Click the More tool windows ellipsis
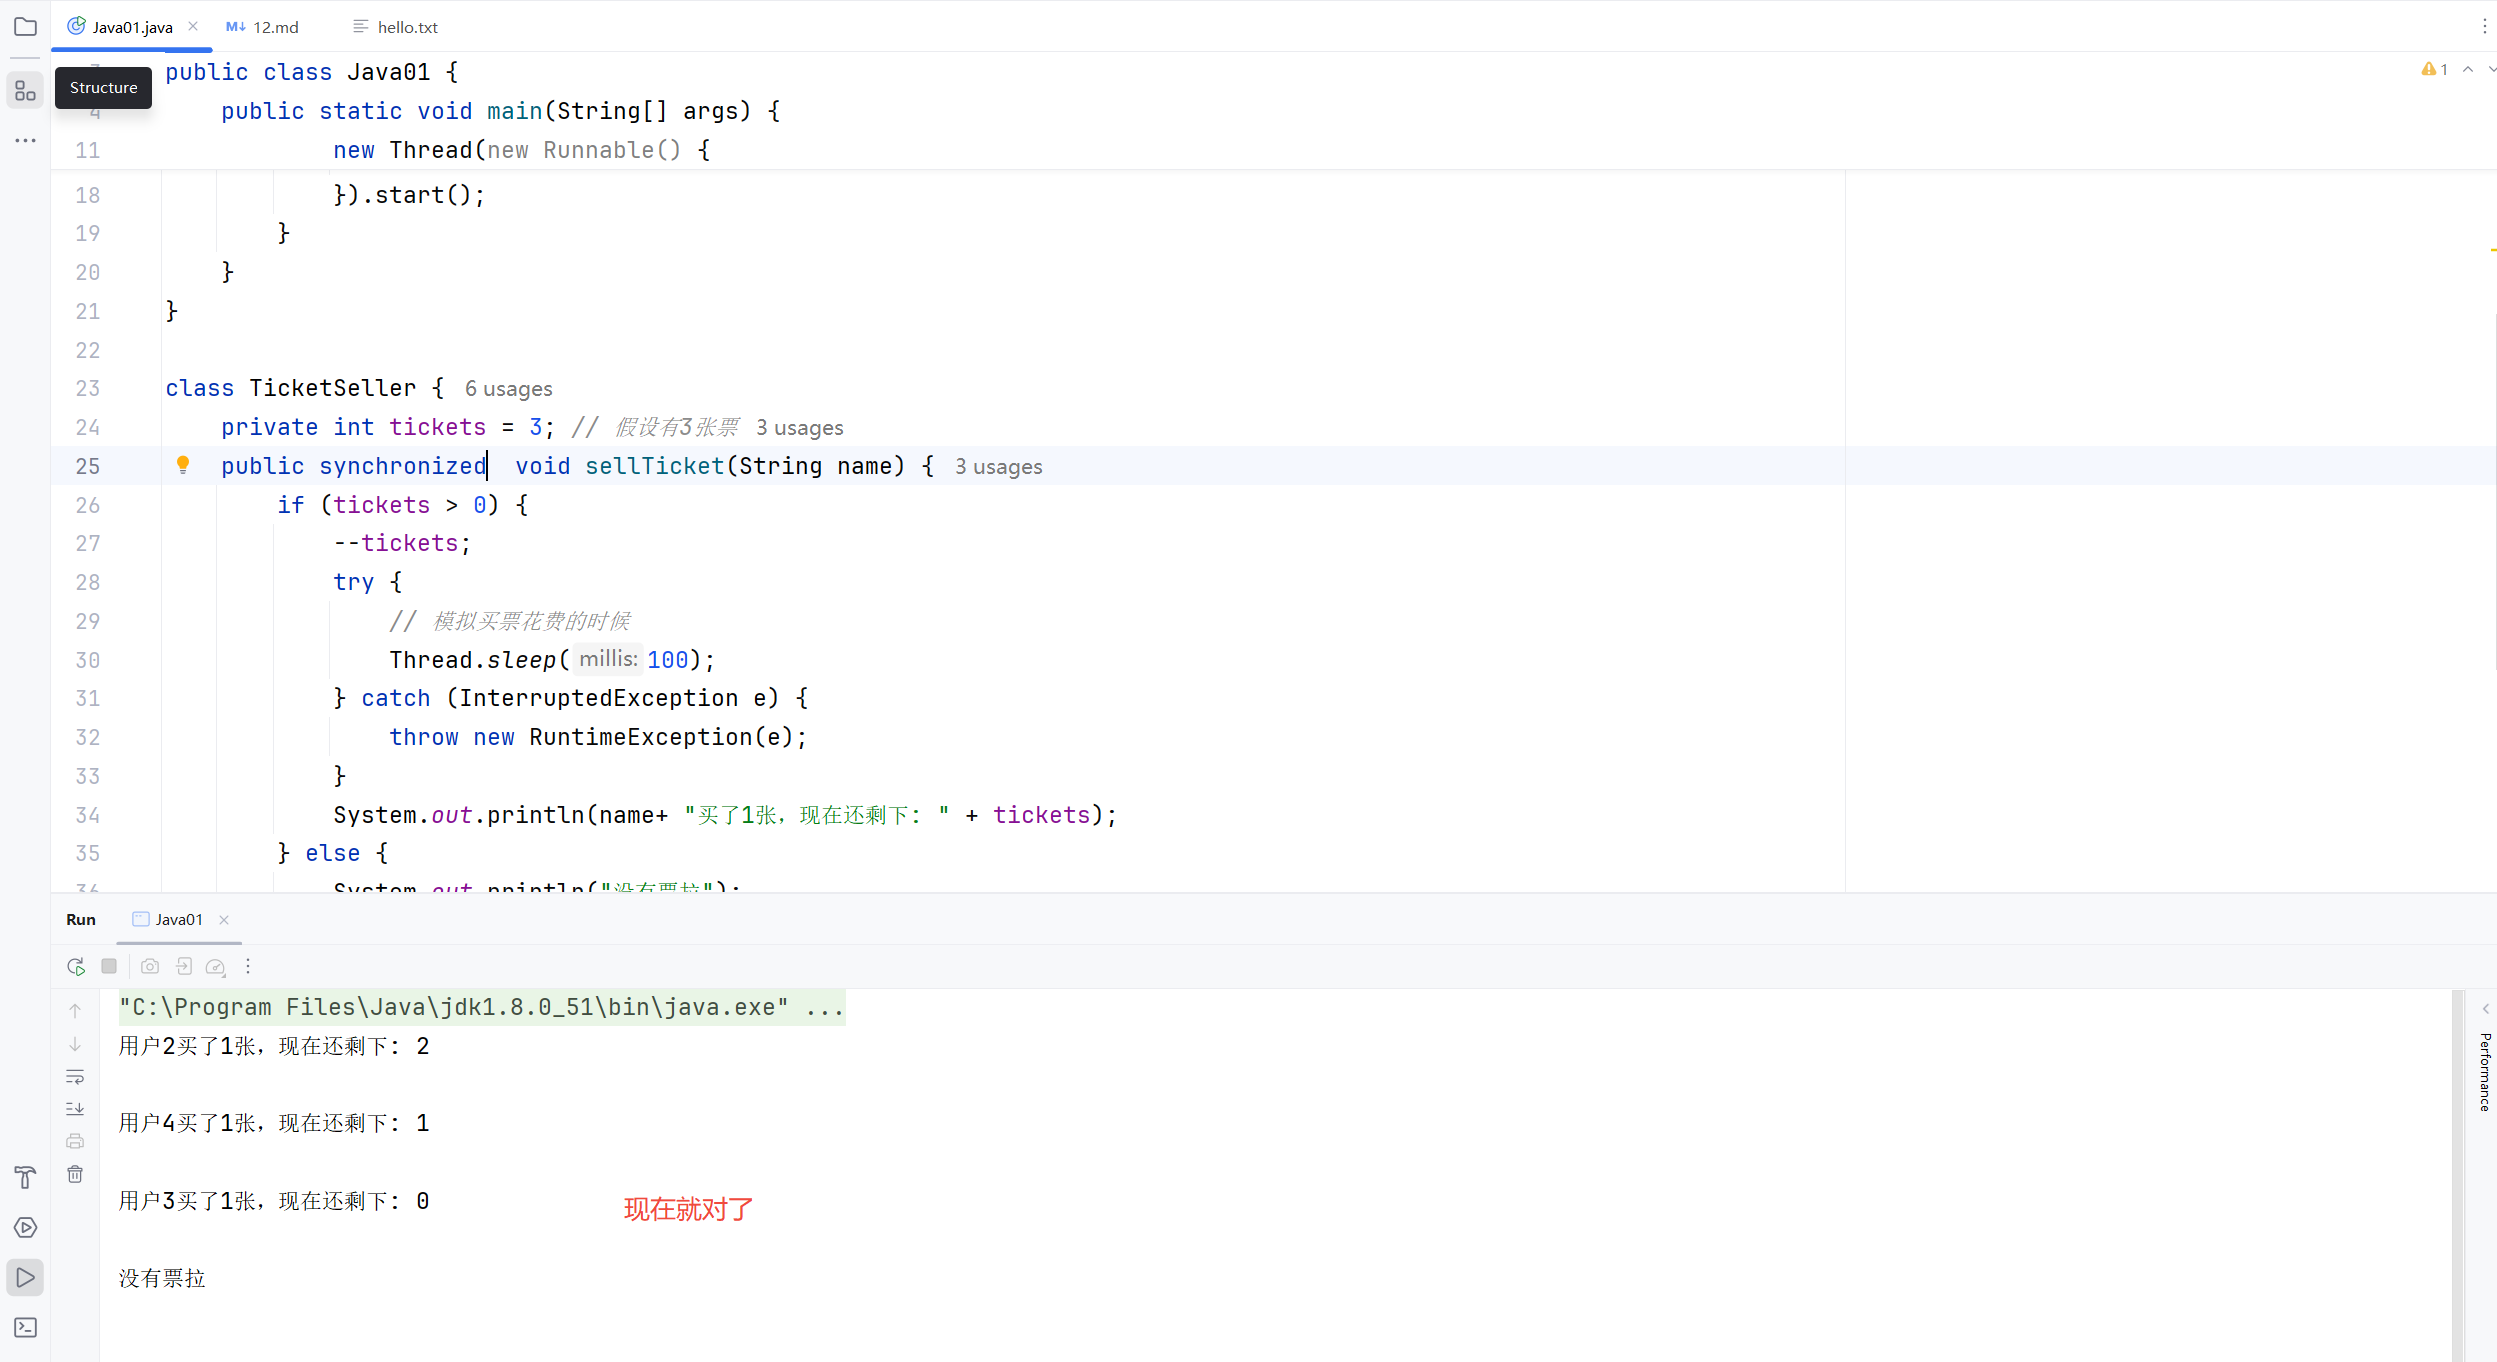Viewport: 2497px width, 1362px height. point(26,140)
